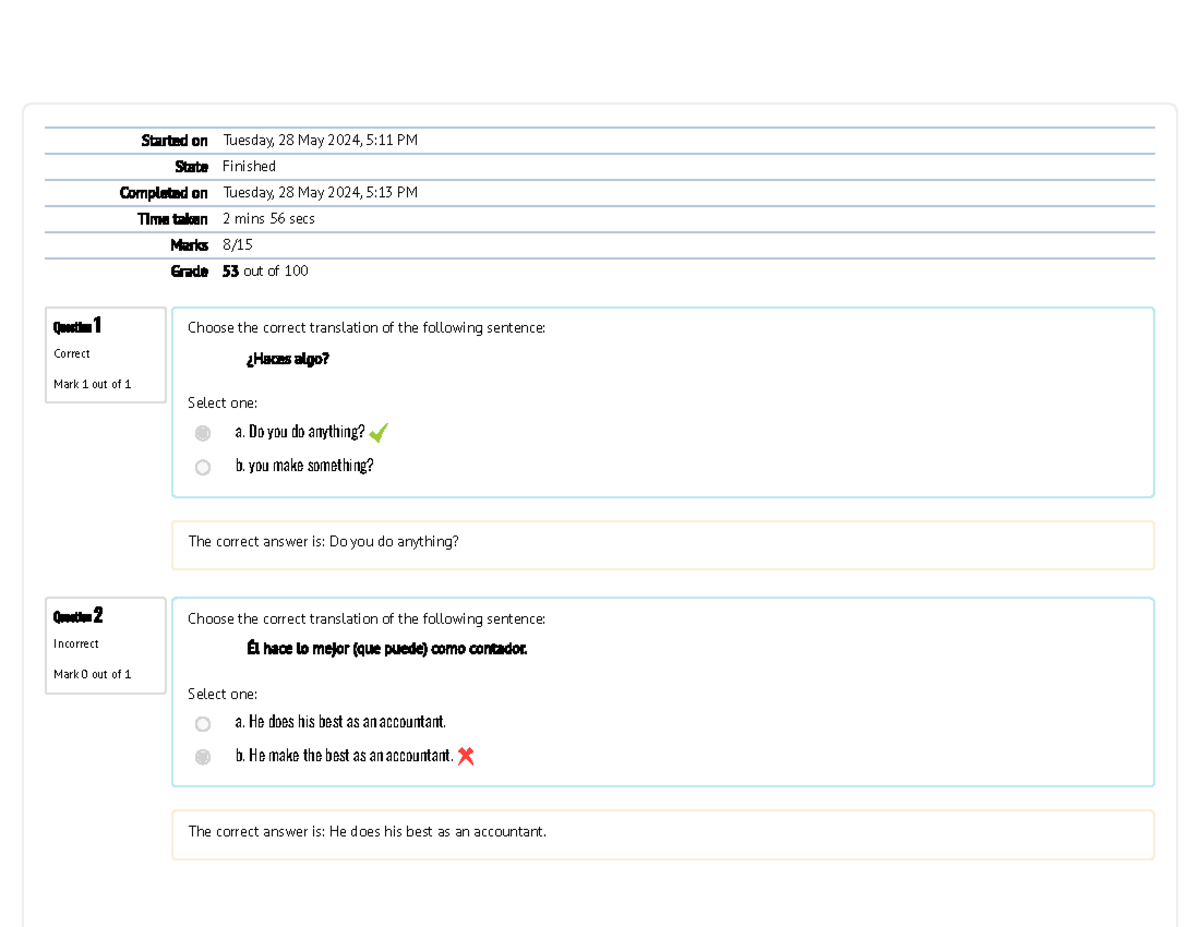Choose radio 'a. He does his best as an accountant.'
This screenshot has width=1200, height=927.
point(203,723)
